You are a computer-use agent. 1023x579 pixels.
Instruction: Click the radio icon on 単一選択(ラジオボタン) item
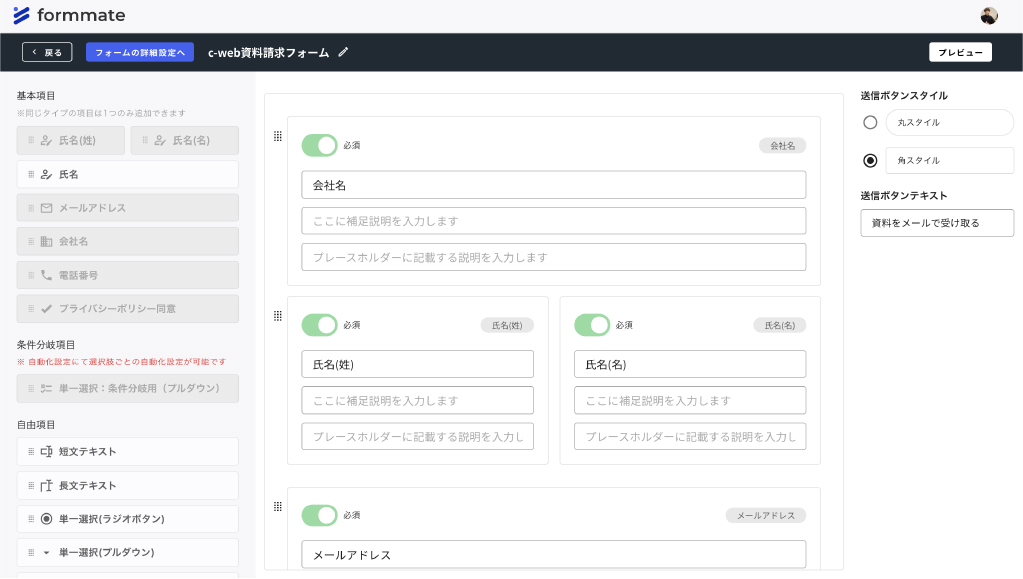(x=46, y=519)
